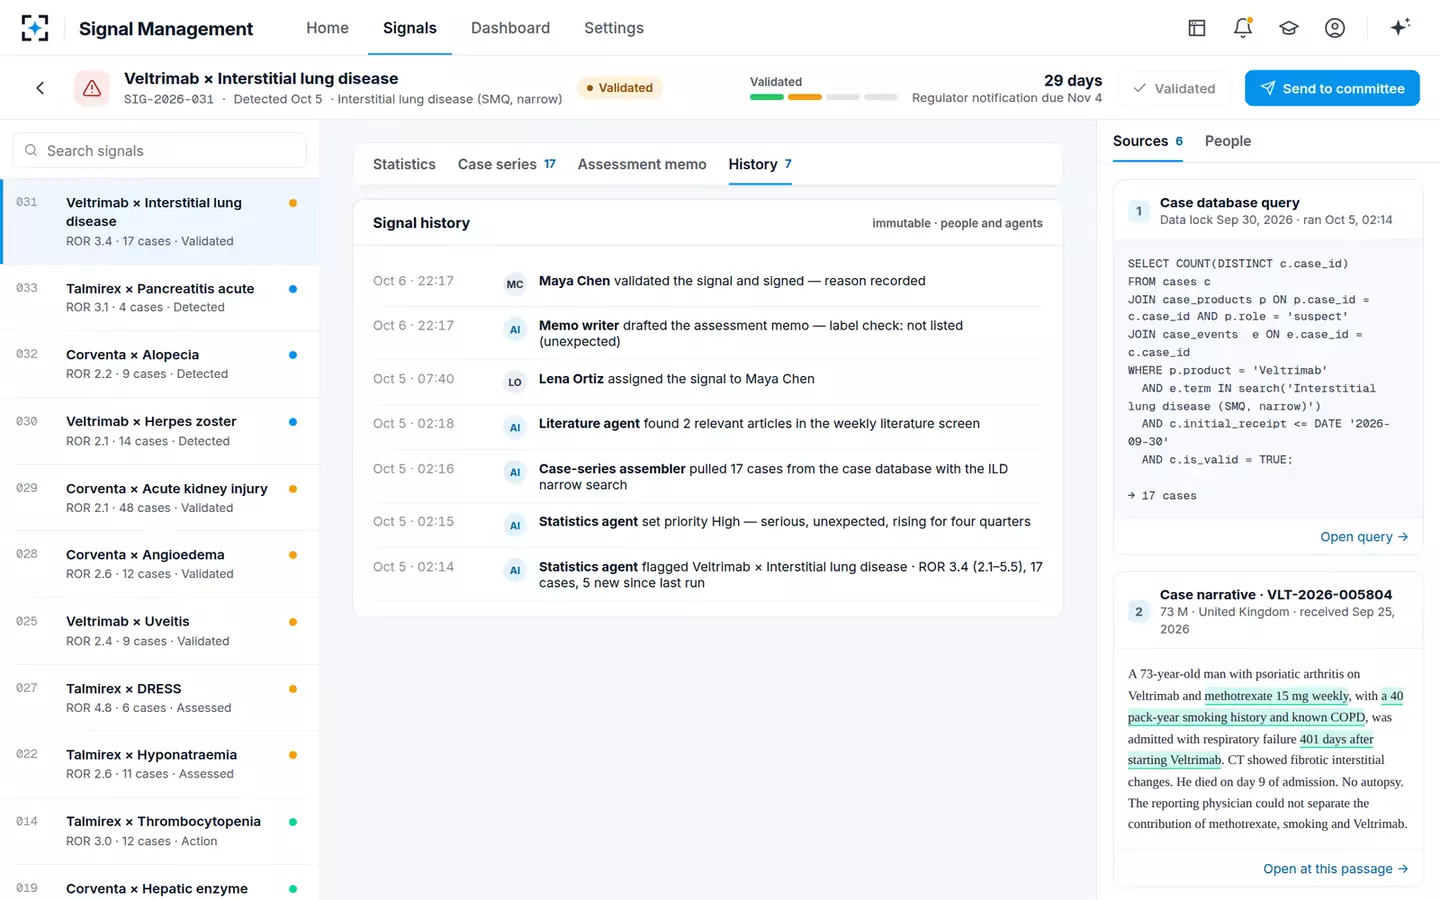
Task: Select signal 025 Veltrimab × Uveitis
Action: [160, 631]
